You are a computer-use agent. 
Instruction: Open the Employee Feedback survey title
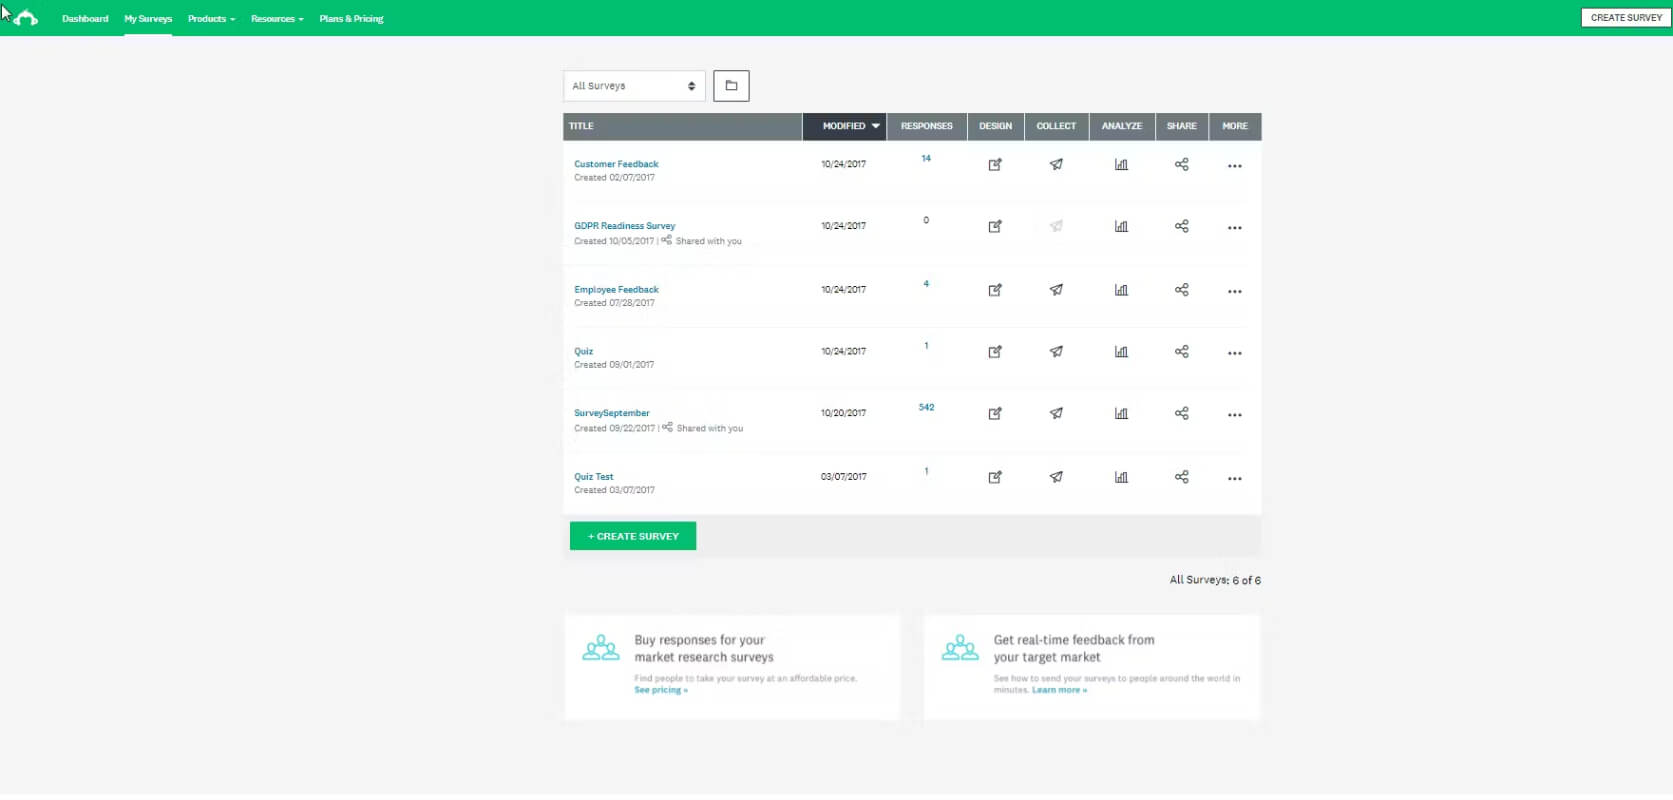point(616,289)
